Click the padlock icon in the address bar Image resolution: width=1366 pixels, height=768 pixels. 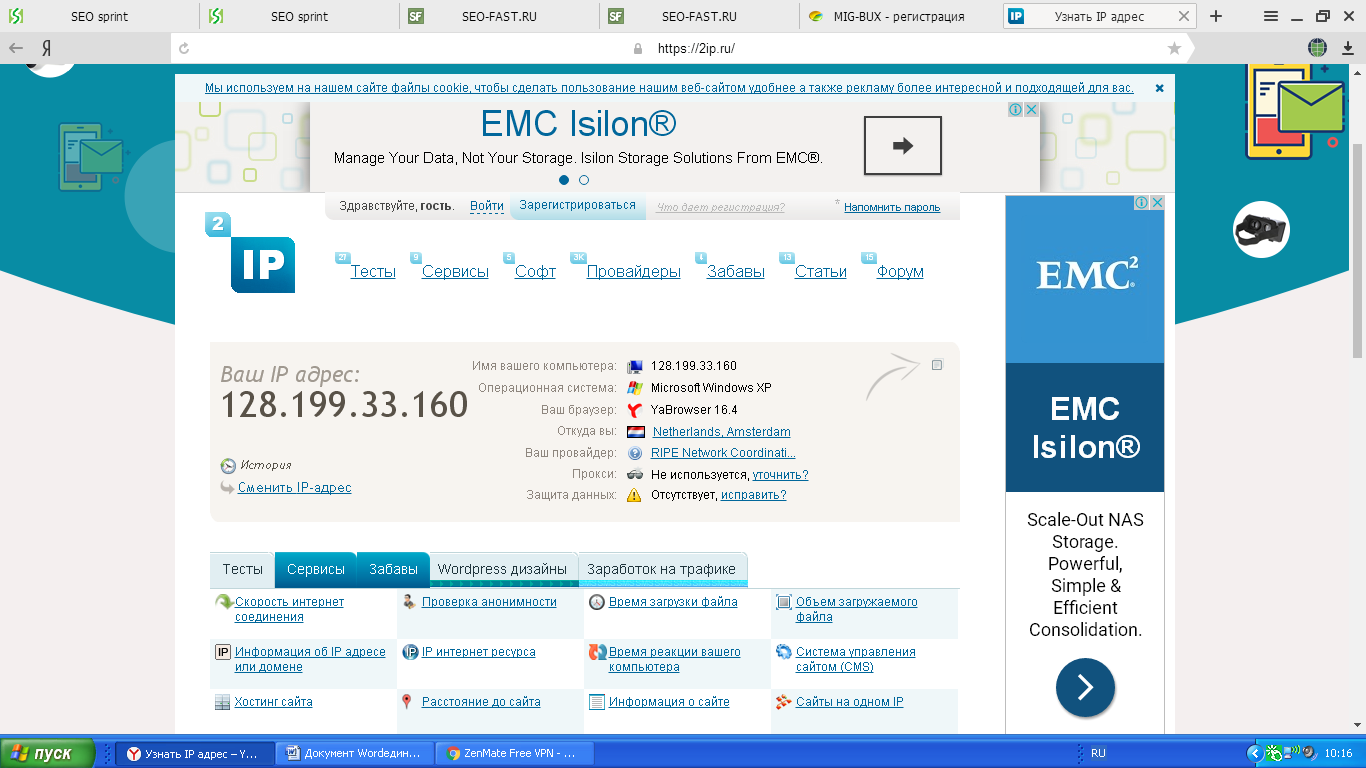point(638,48)
